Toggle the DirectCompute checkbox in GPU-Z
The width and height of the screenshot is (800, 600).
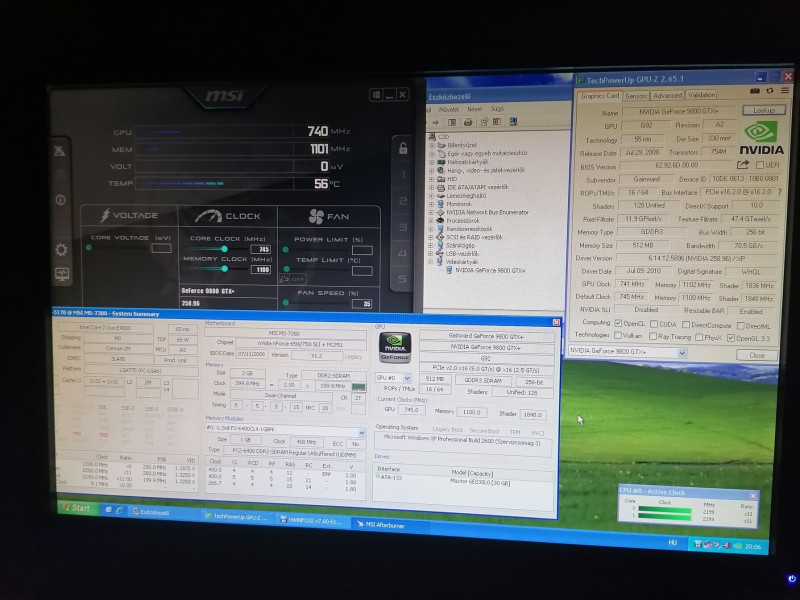pyautogui.click(x=686, y=324)
